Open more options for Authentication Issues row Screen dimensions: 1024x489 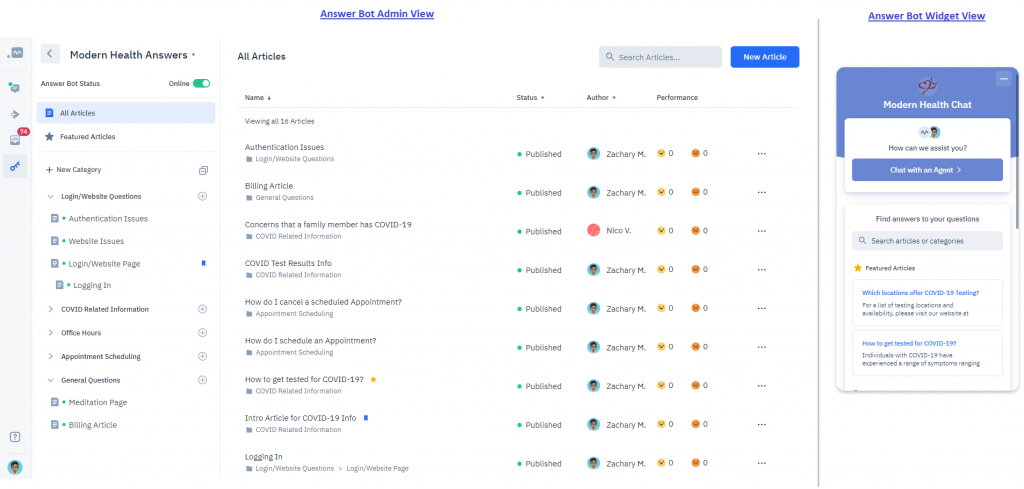click(761, 154)
